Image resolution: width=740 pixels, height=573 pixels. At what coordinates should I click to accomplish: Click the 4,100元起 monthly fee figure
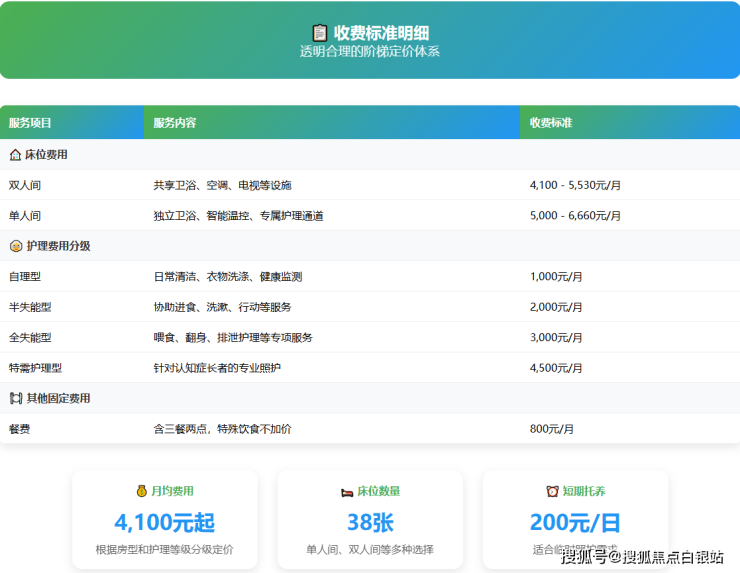pyautogui.click(x=165, y=522)
